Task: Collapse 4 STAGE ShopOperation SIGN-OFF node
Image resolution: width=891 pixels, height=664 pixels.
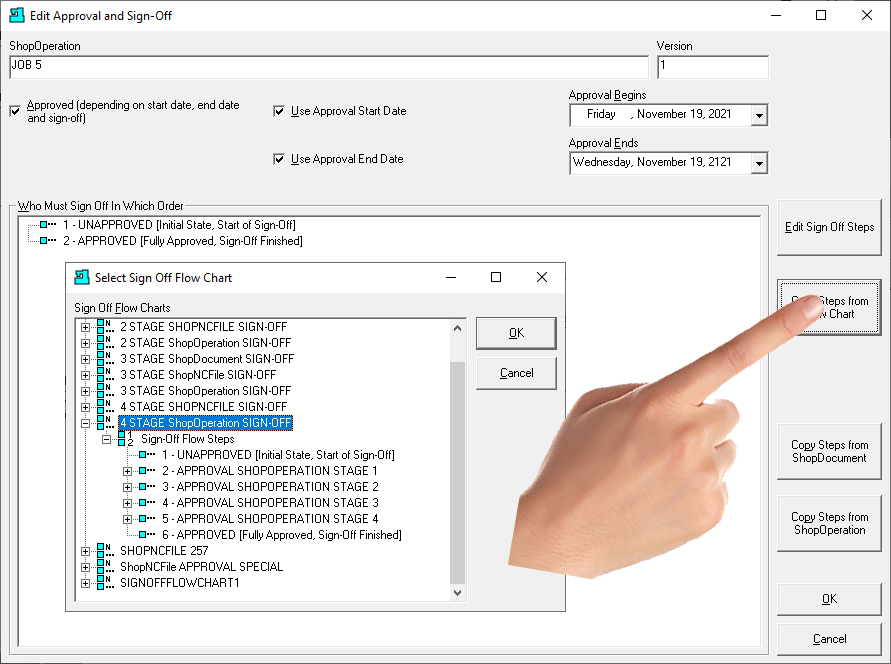Action: (x=85, y=423)
